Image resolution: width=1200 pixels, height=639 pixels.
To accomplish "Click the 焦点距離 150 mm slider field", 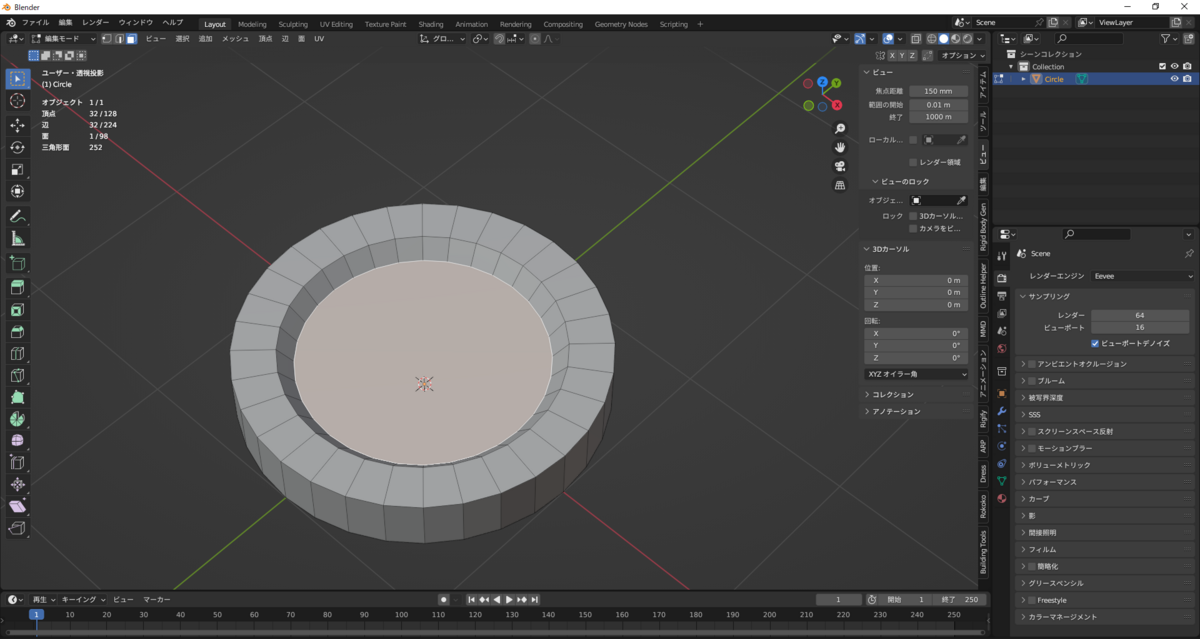I will [x=938, y=91].
